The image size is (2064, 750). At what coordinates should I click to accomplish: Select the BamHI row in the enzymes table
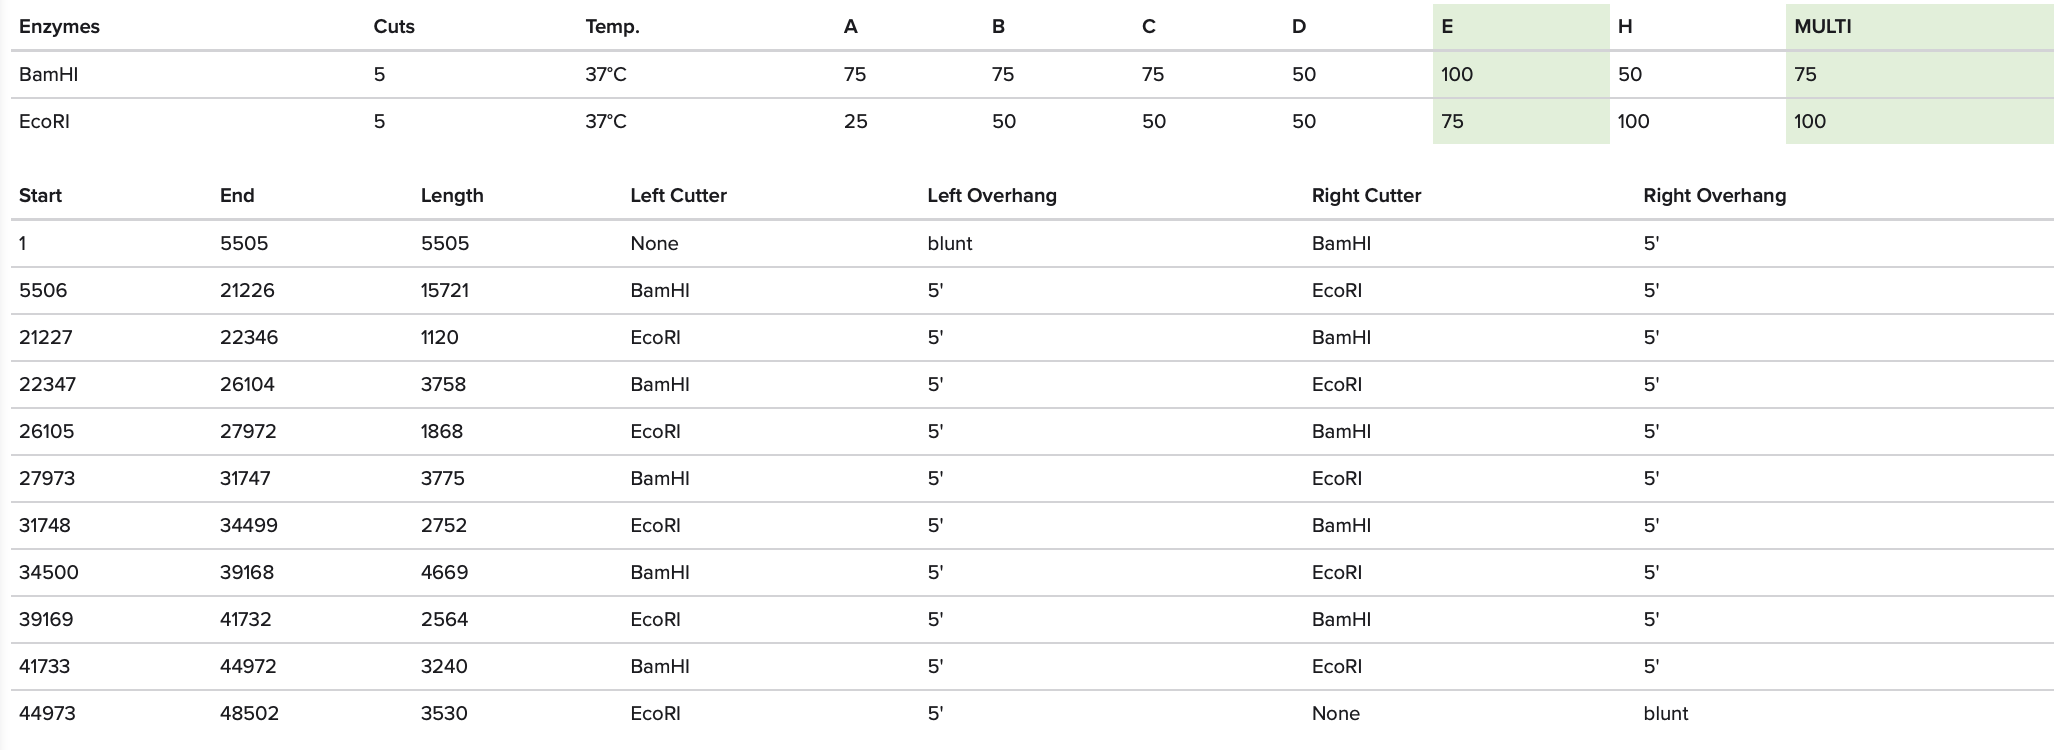pyautogui.click(x=48, y=74)
